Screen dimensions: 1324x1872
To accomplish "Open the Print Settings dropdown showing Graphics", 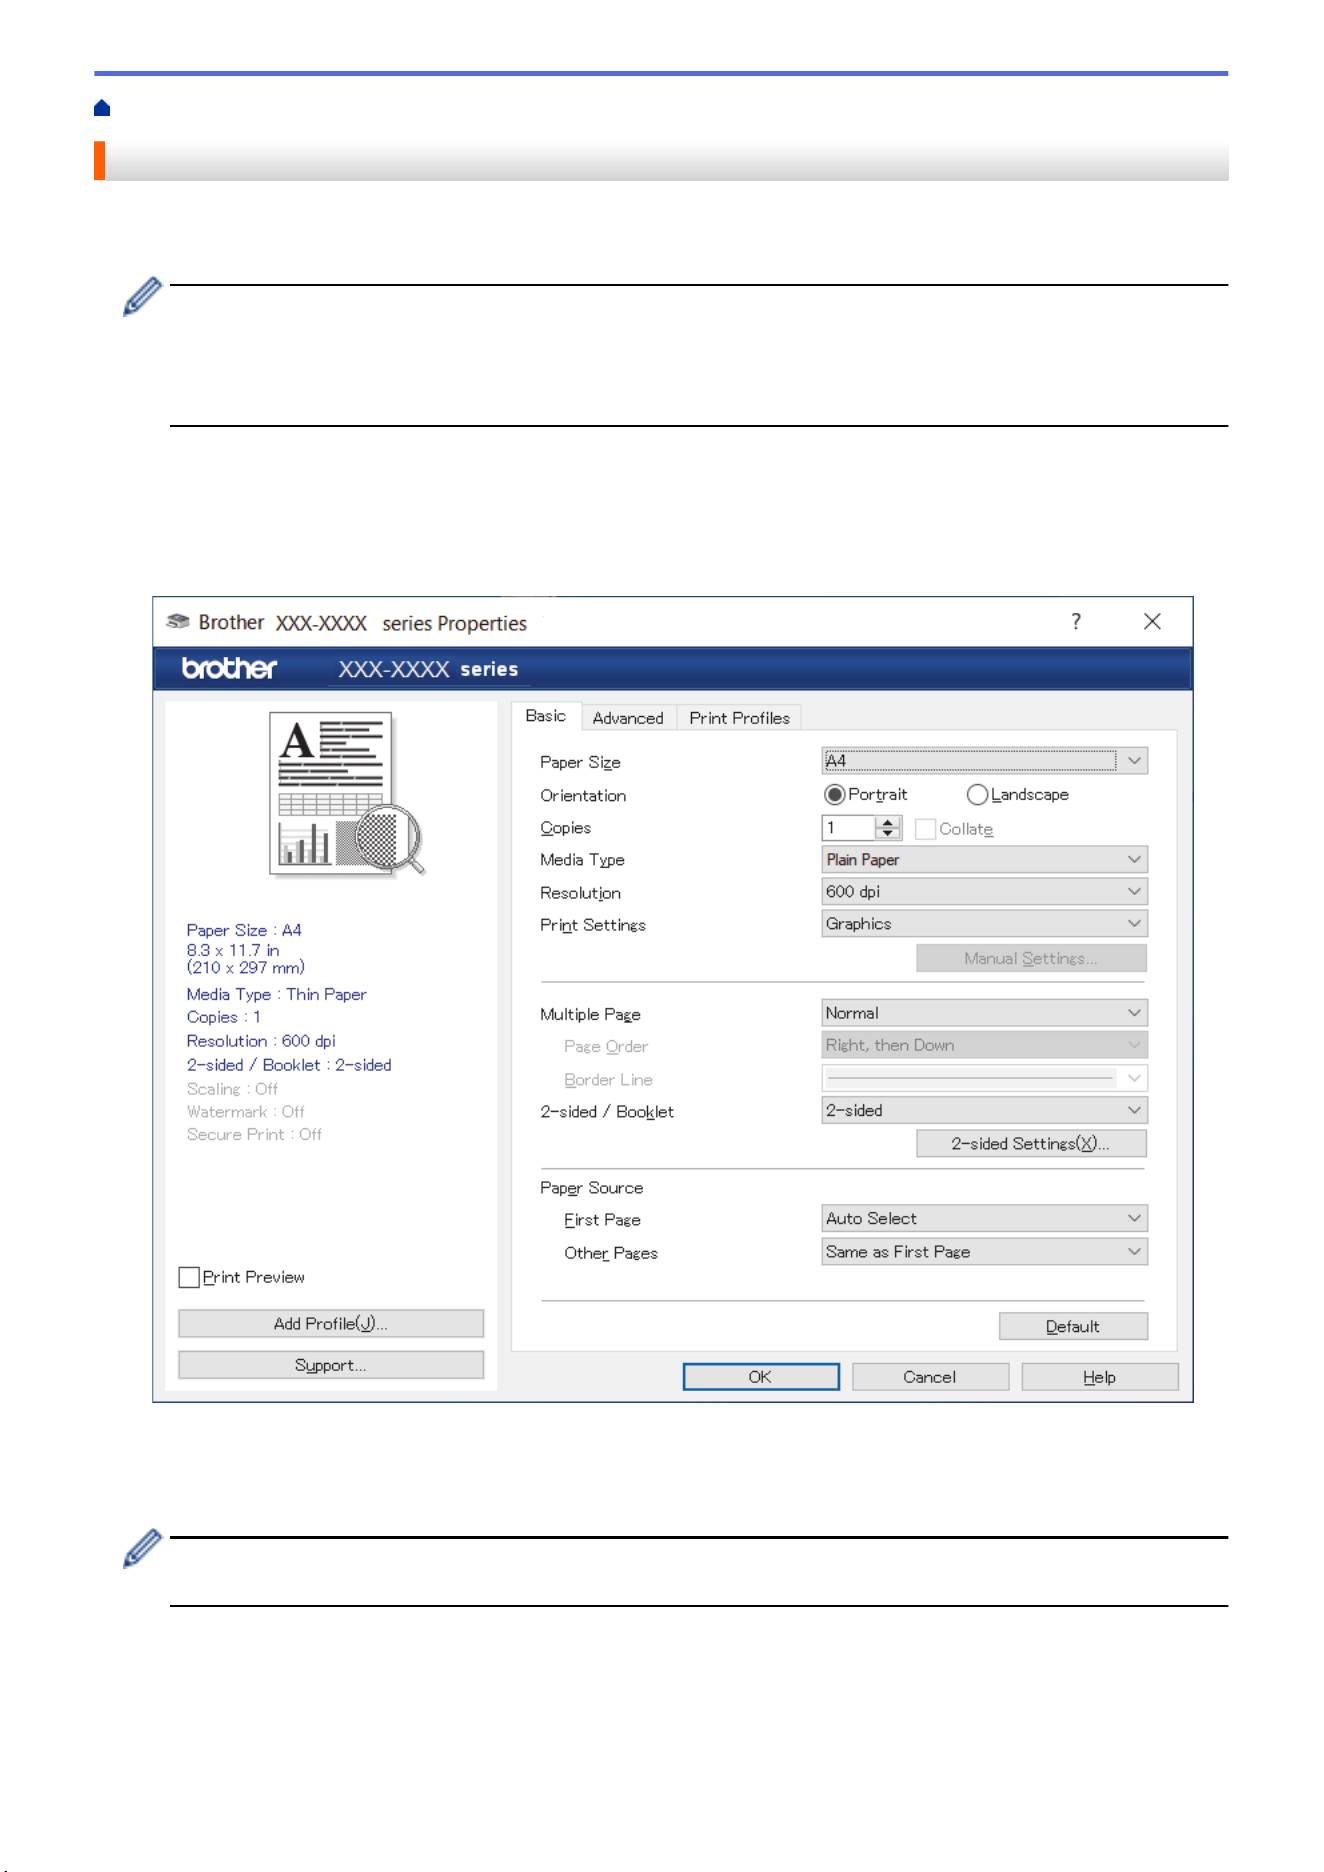I will [984, 924].
